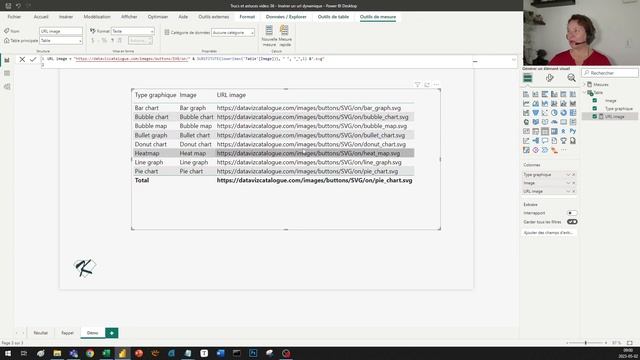The height and width of the screenshot is (360, 640).
Task: Open Data view from the left sidebar
Action: [7, 73]
